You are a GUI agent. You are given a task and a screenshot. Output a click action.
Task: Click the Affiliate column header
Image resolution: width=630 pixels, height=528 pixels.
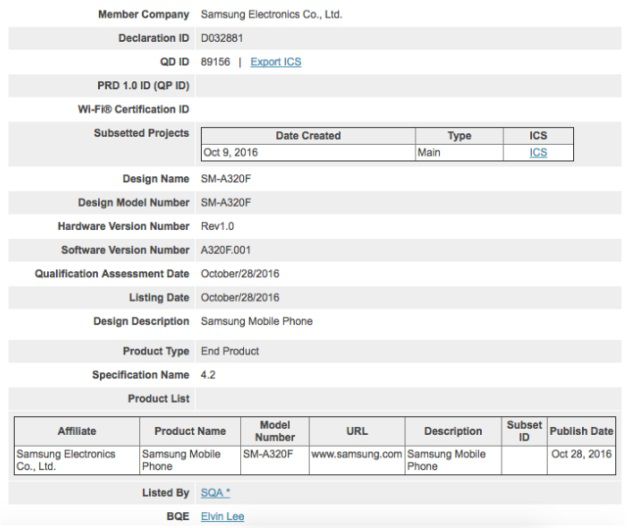tap(77, 431)
